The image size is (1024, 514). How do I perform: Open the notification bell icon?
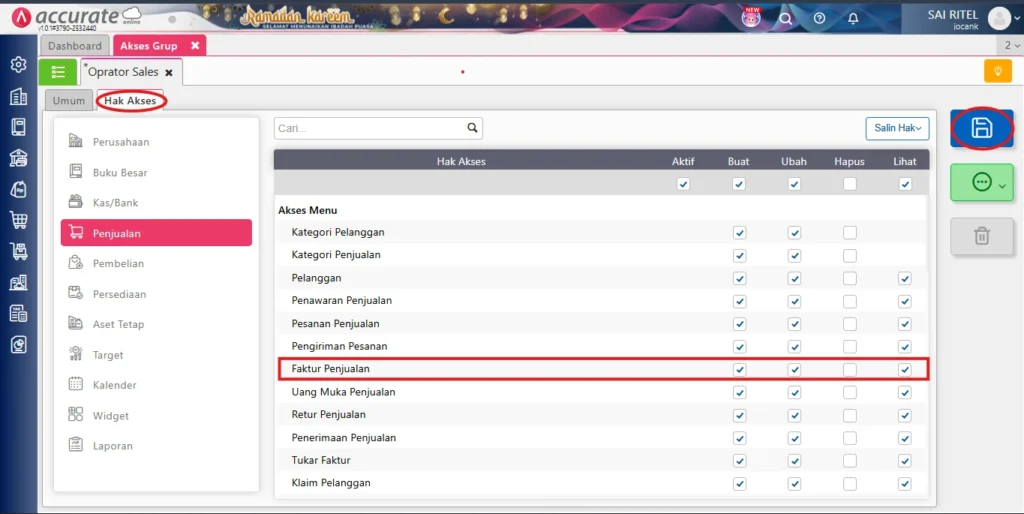pos(852,18)
